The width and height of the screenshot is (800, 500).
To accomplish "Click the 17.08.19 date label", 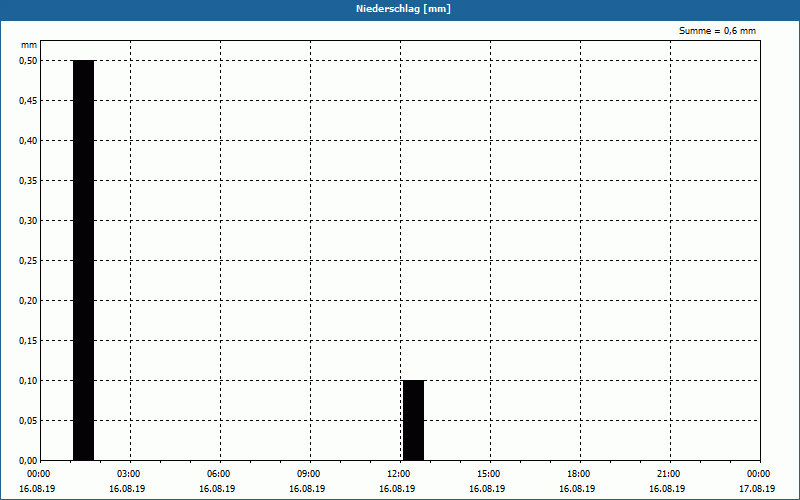I will pyautogui.click(x=757, y=488).
